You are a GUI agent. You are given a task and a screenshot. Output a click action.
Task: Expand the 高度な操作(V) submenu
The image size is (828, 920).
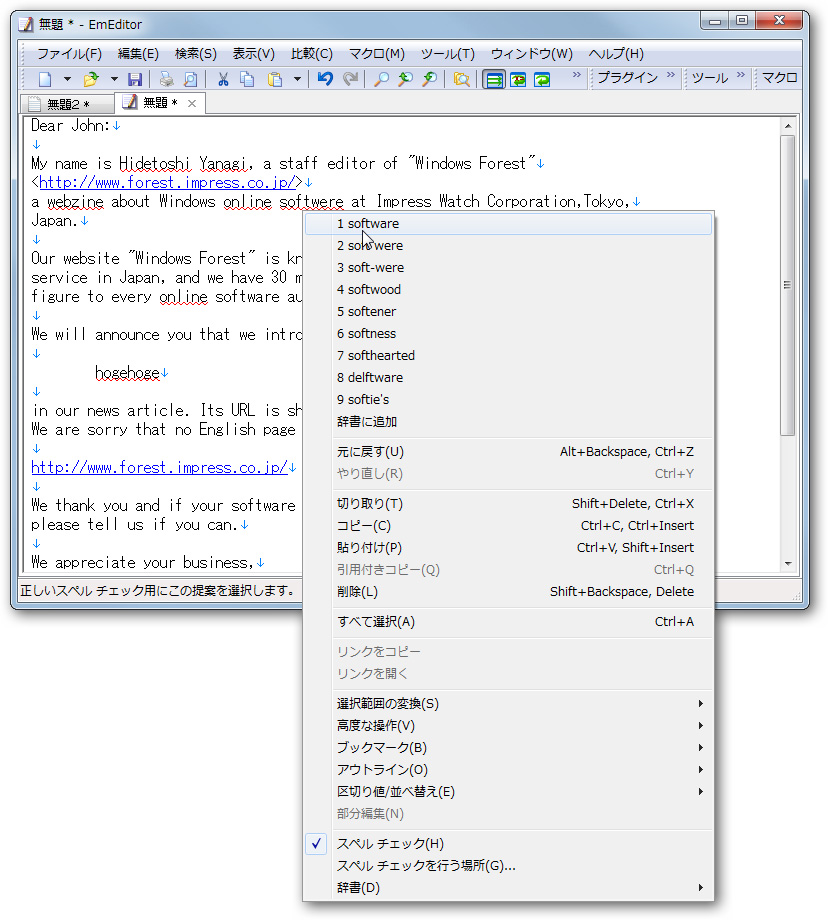point(508,726)
